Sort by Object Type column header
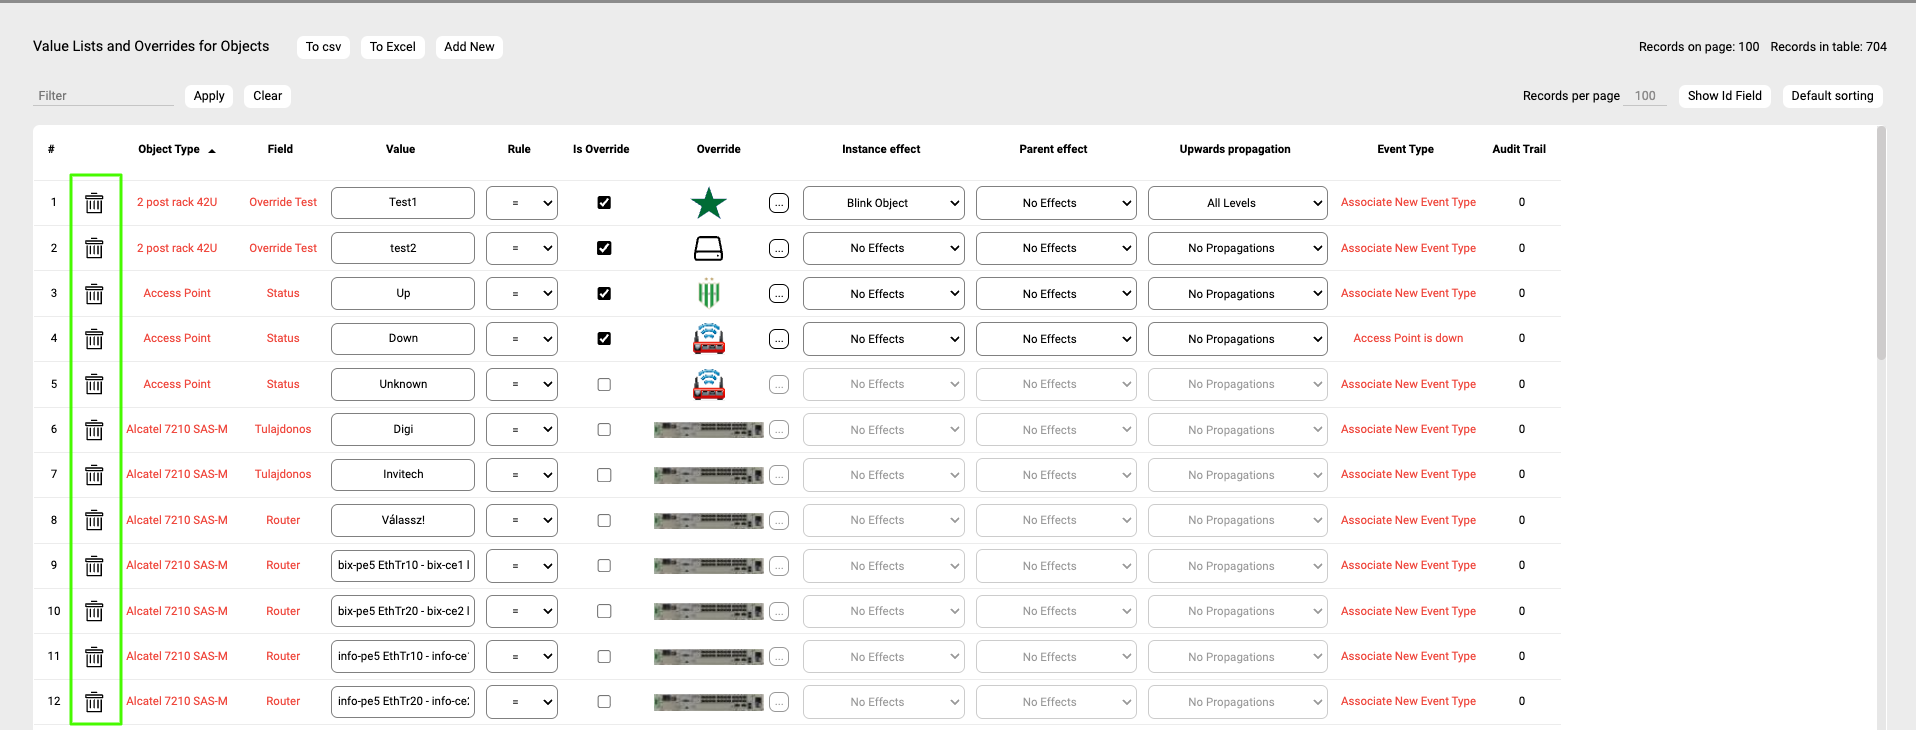1916x730 pixels. point(169,149)
